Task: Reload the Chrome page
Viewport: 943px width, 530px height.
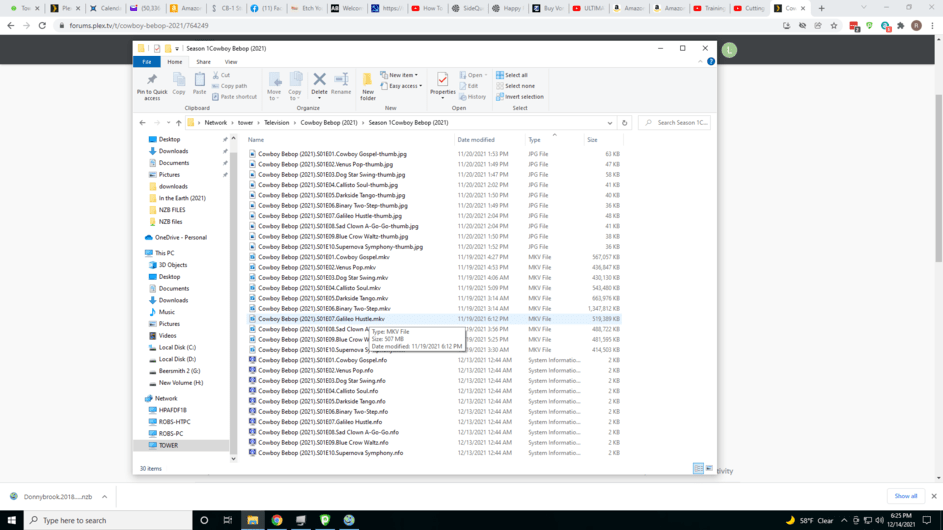Action: [42, 25]
